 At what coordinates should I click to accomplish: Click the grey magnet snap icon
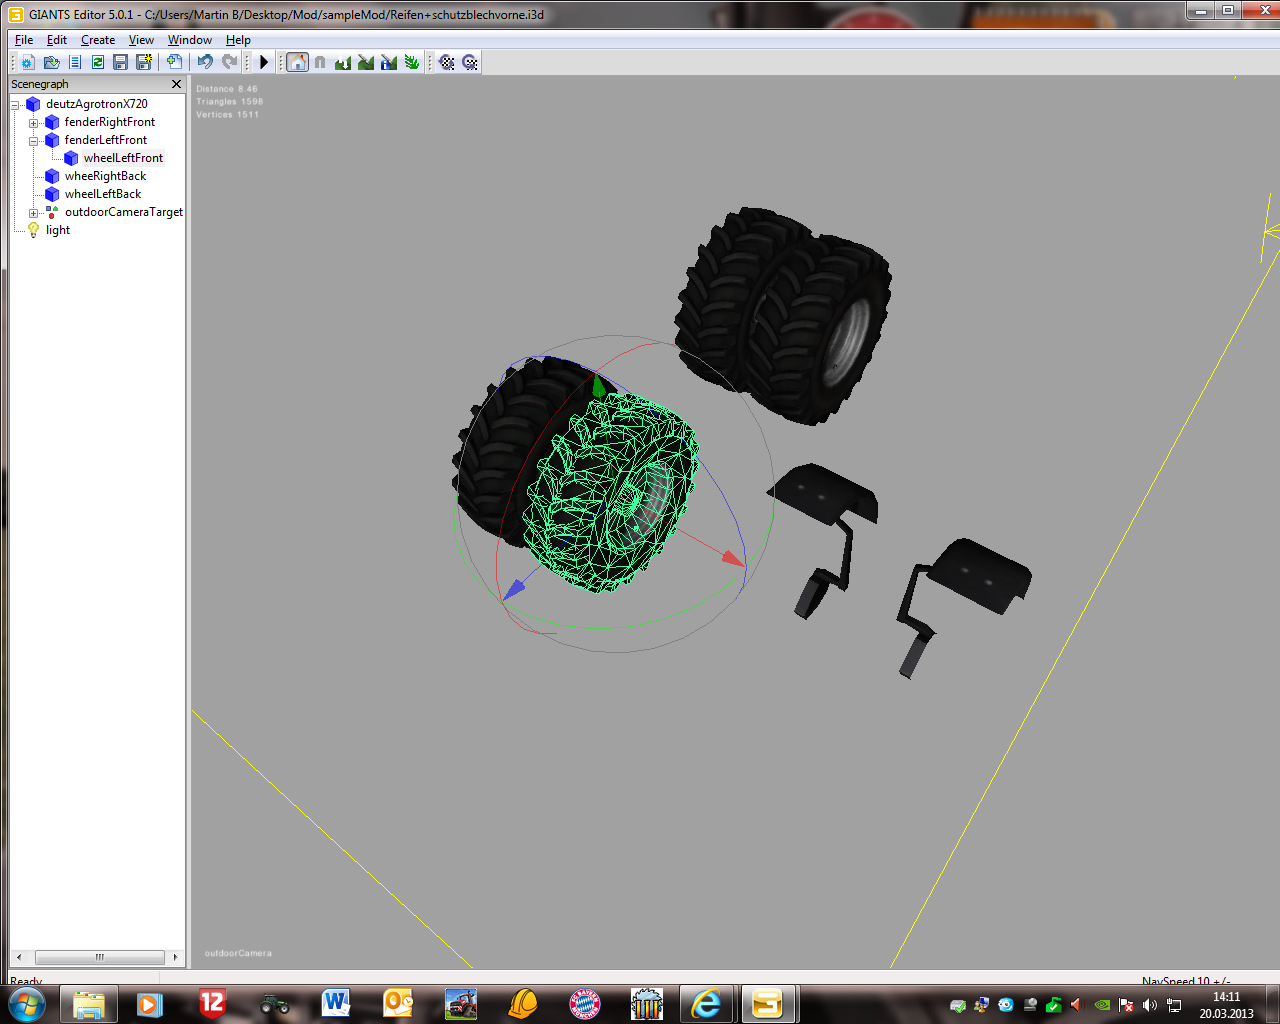320,62
